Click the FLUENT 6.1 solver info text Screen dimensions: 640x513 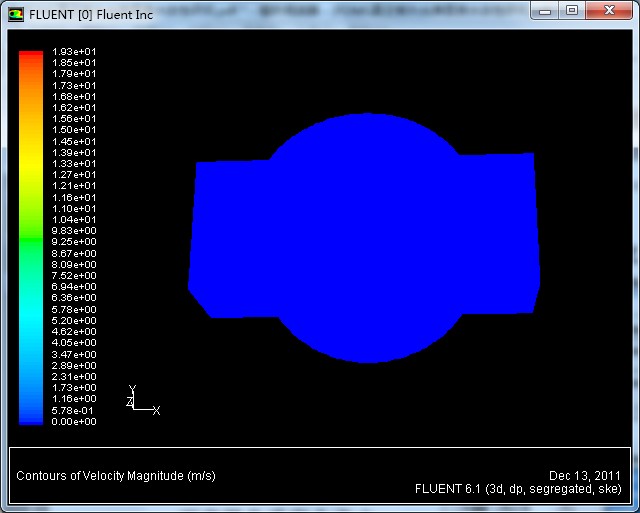pos(517,489)
